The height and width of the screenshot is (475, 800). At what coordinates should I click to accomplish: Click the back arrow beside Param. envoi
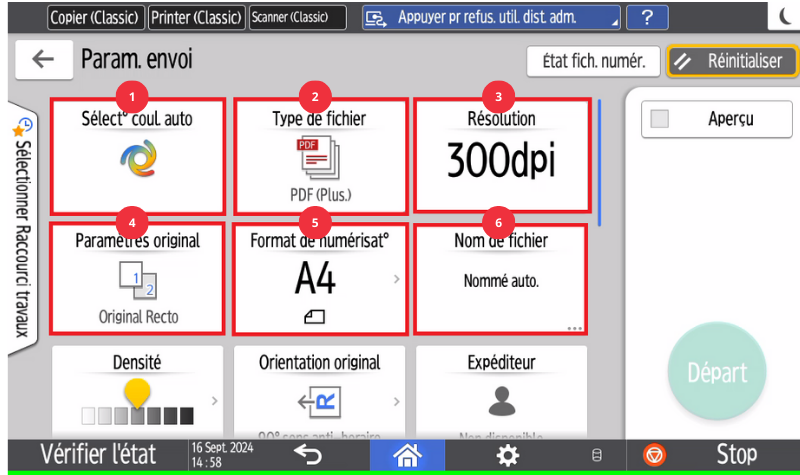(43, 60)
